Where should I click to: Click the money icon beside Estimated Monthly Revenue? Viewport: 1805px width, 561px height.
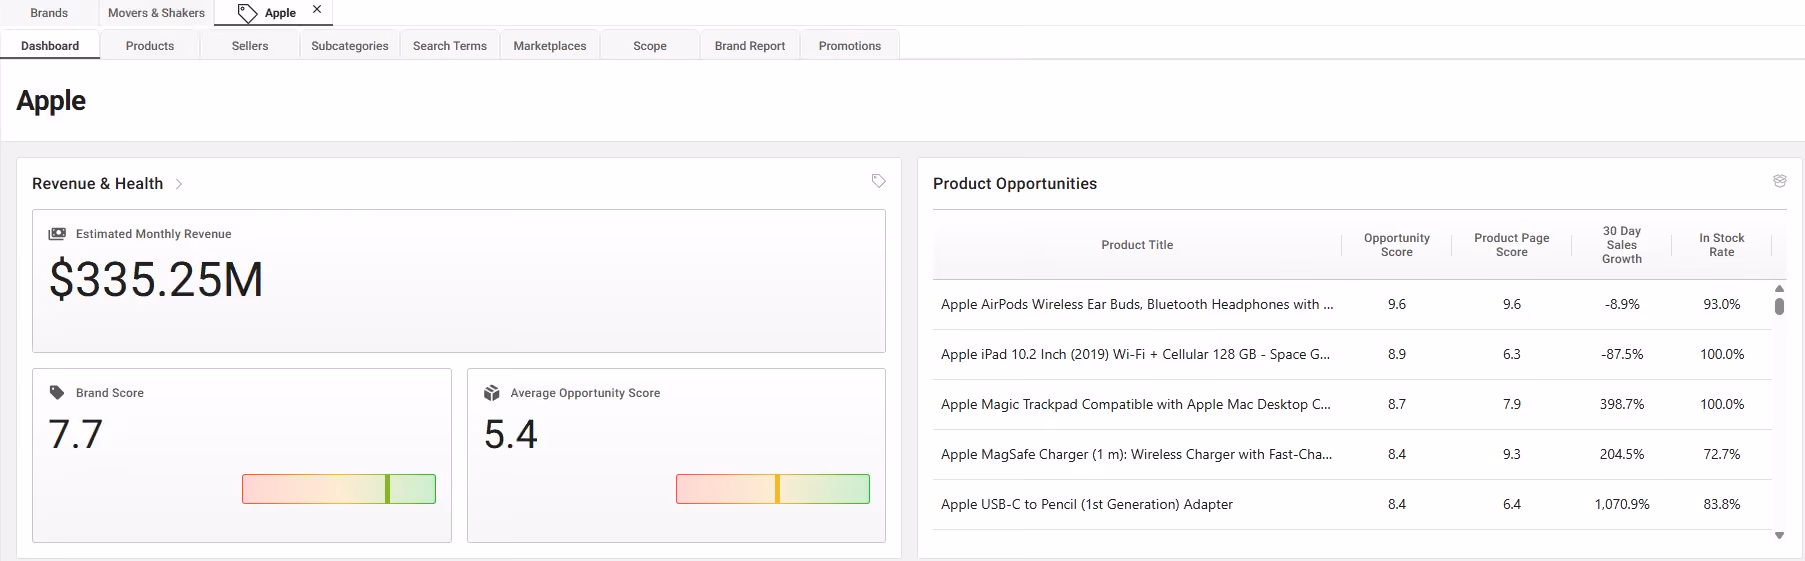[57, 233]
